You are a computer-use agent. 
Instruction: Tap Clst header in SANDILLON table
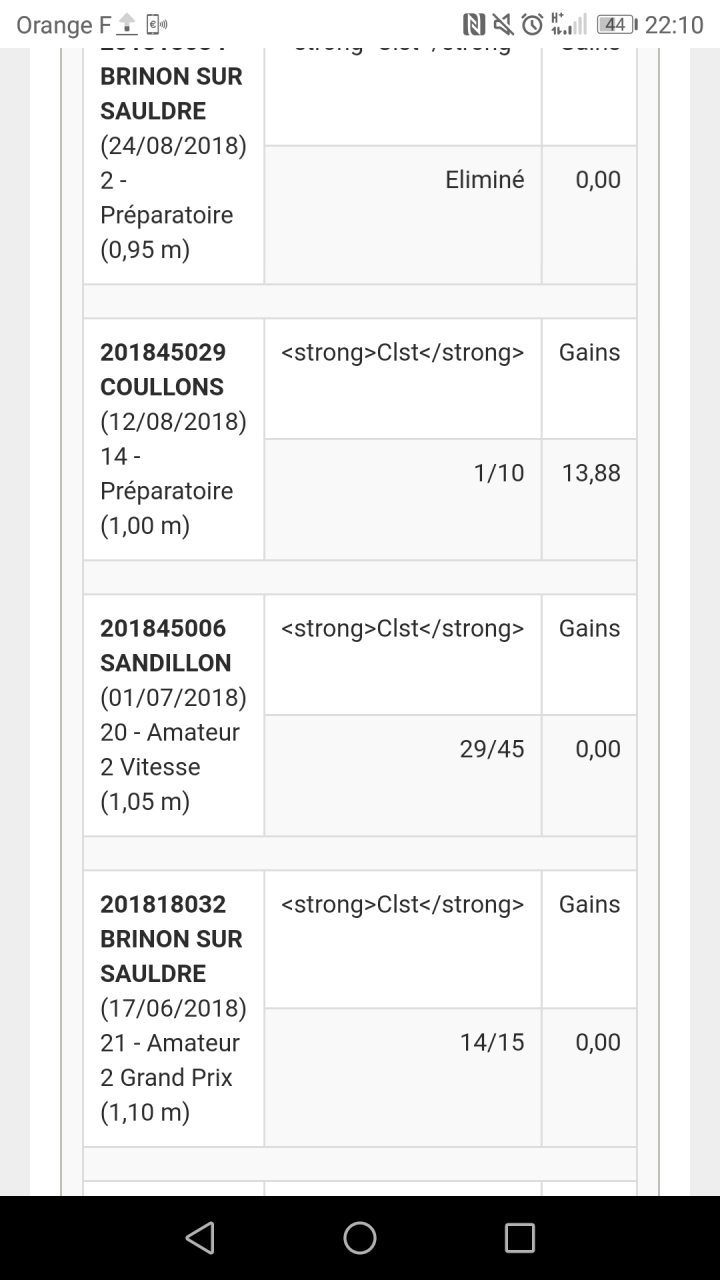point(402,629)
